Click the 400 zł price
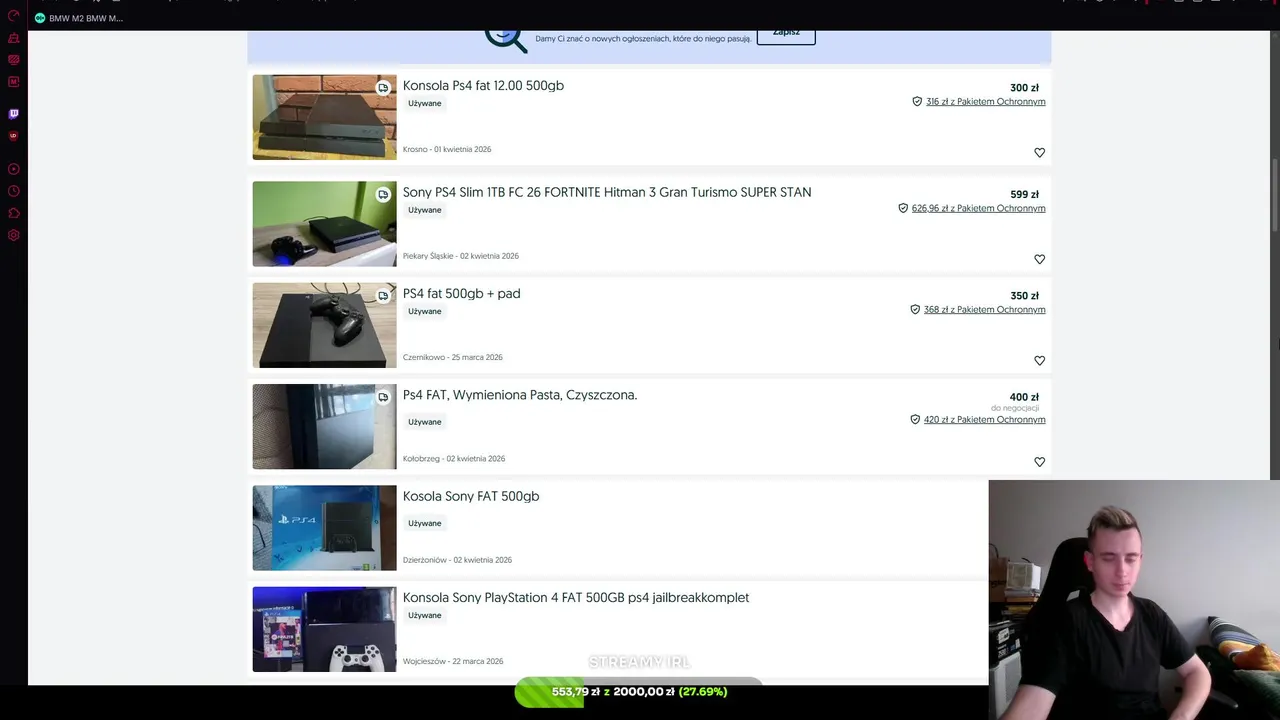Image resolution: width=1280 pixels, height=720 pixels. click(x=1024, y=397)
